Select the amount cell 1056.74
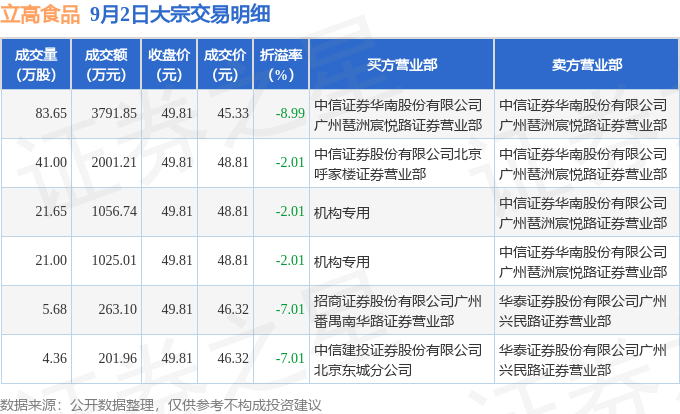 (x=114, y=212)
